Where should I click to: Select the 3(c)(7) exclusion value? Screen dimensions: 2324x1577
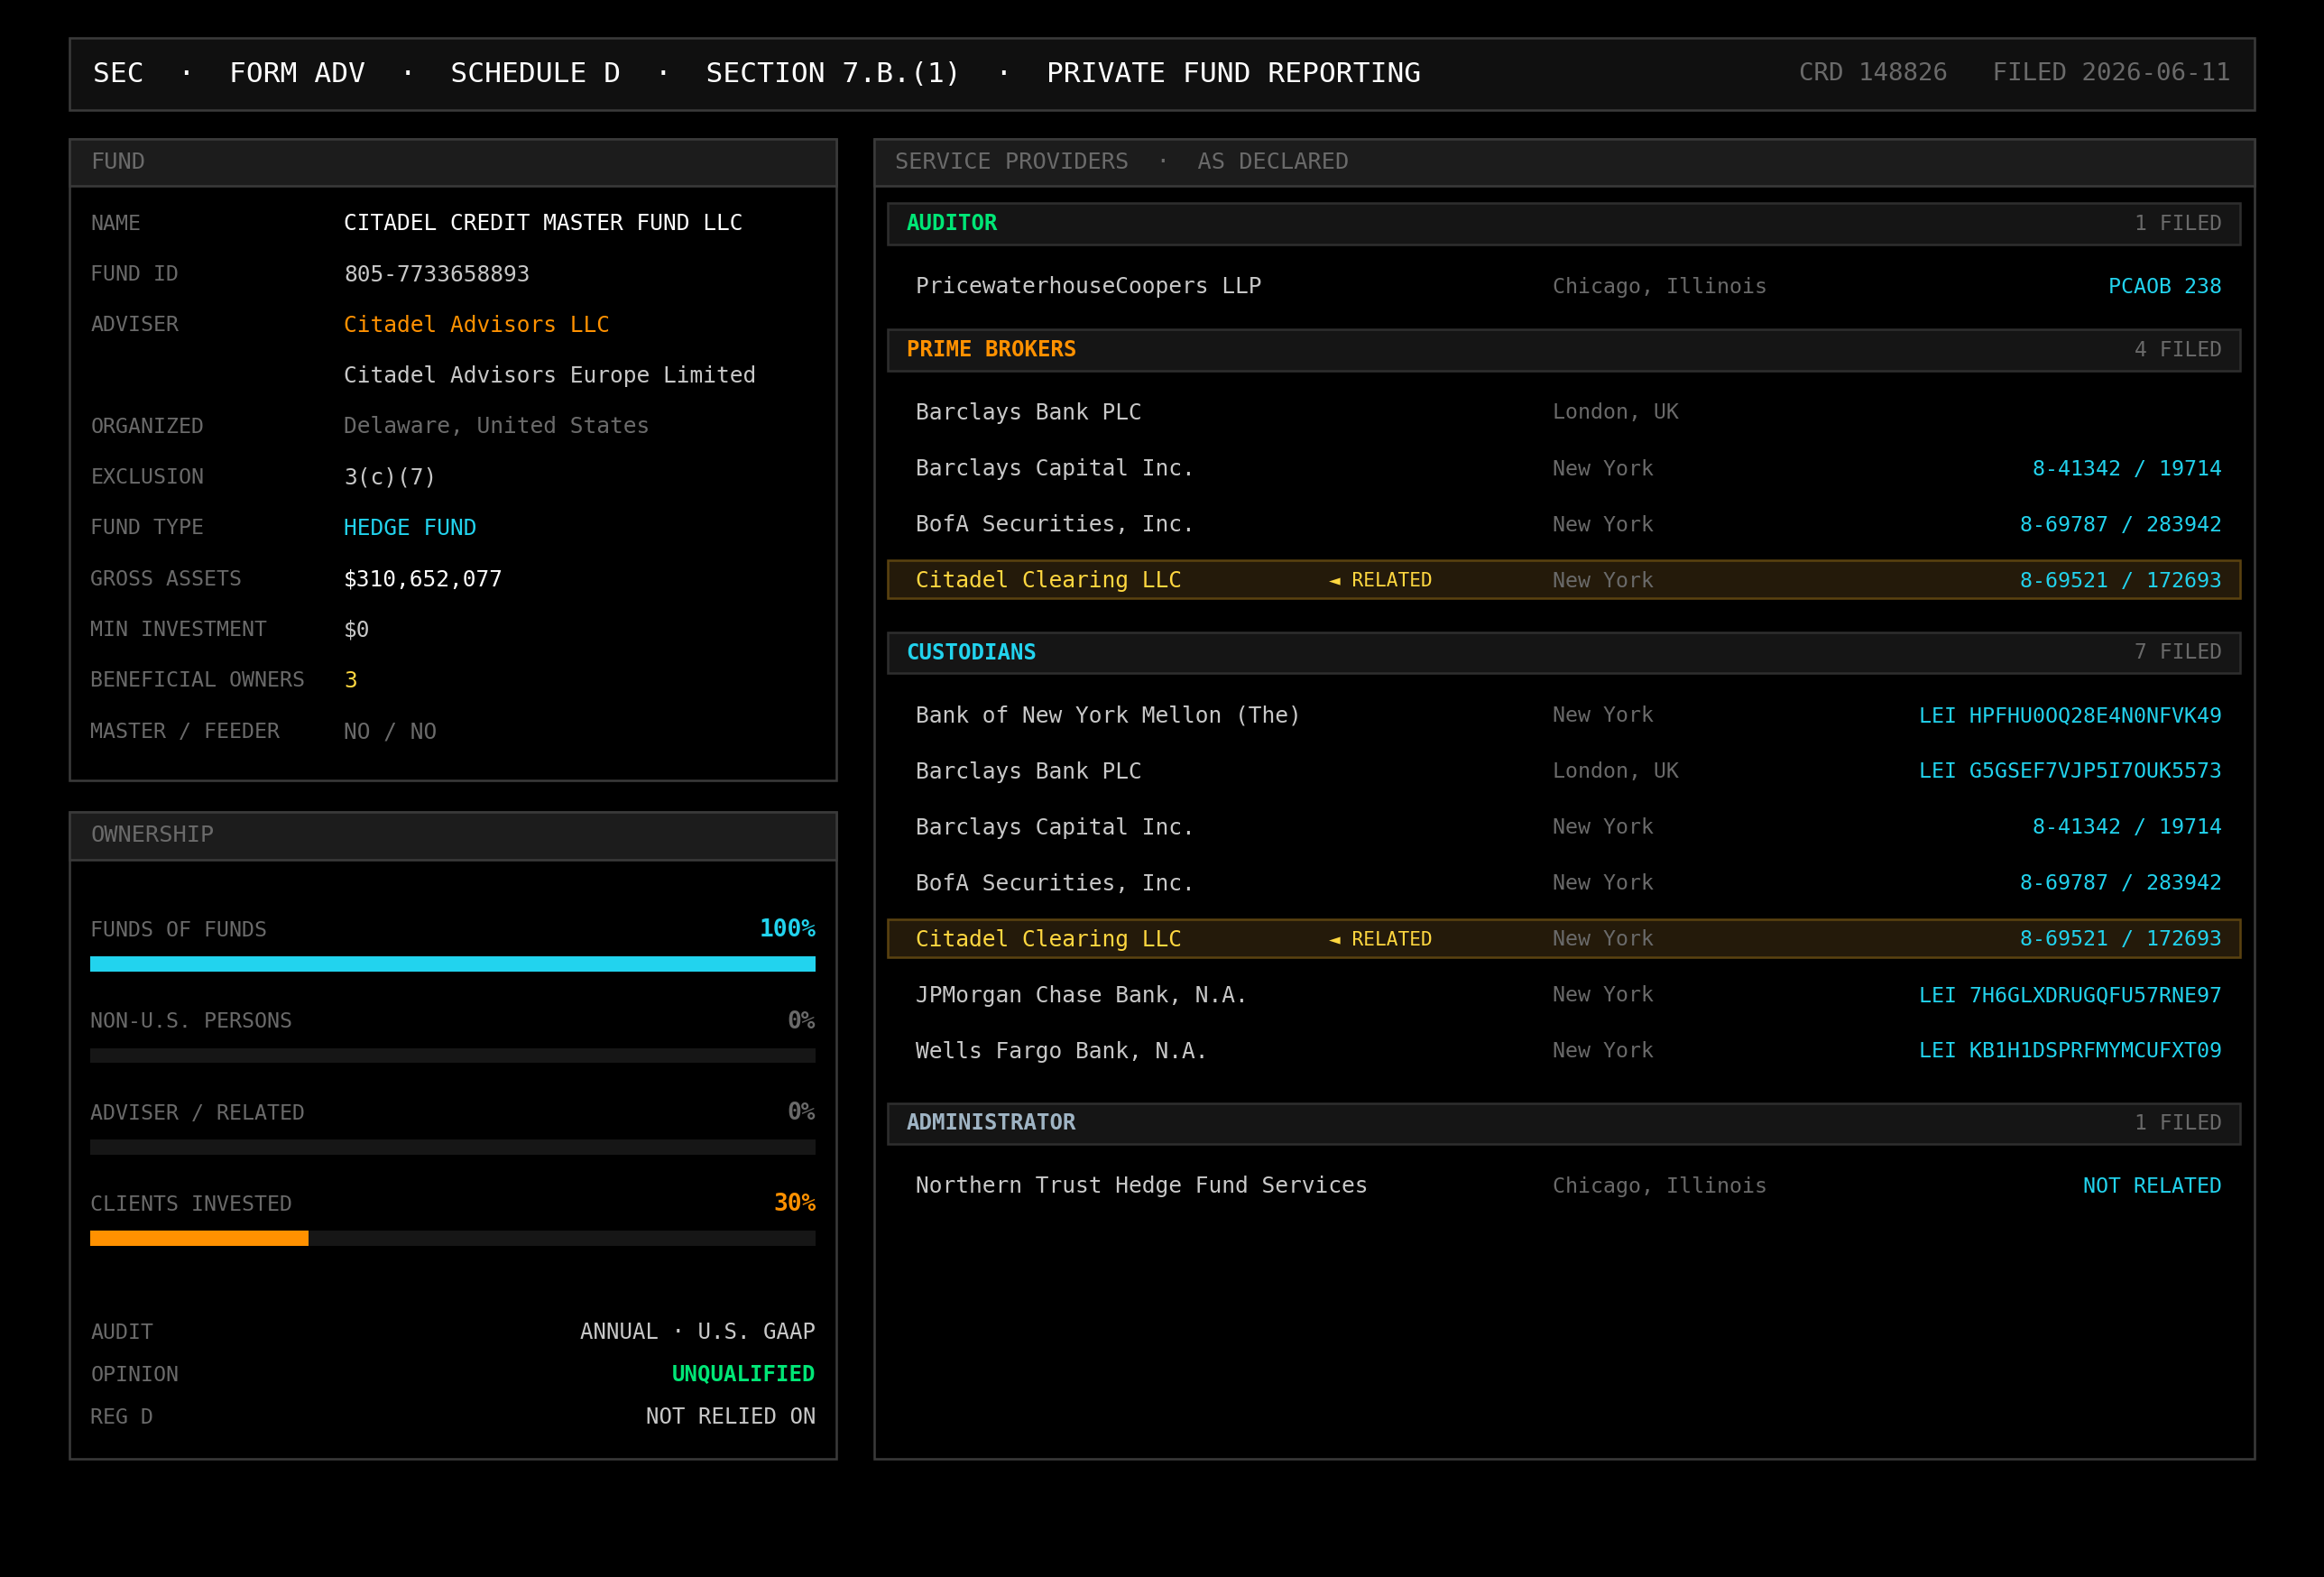point(390,477)
